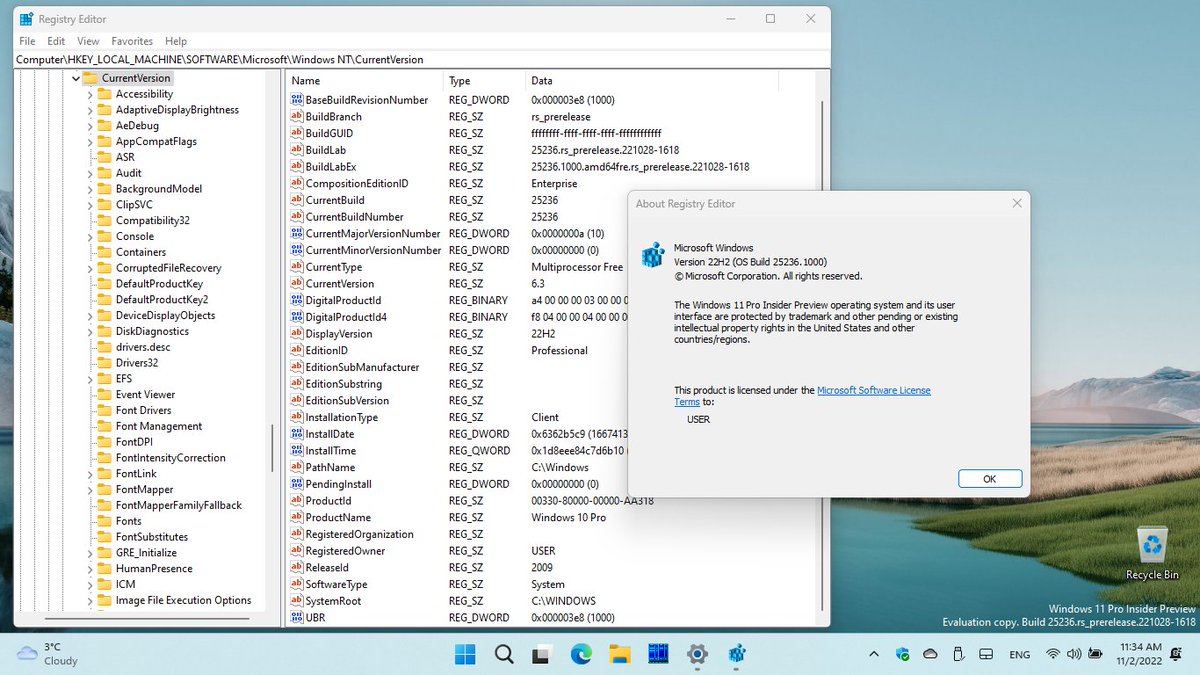Expand the AppCompatFlags key
The width and height of the screenshot is (1200, 675).
(90, 141)
